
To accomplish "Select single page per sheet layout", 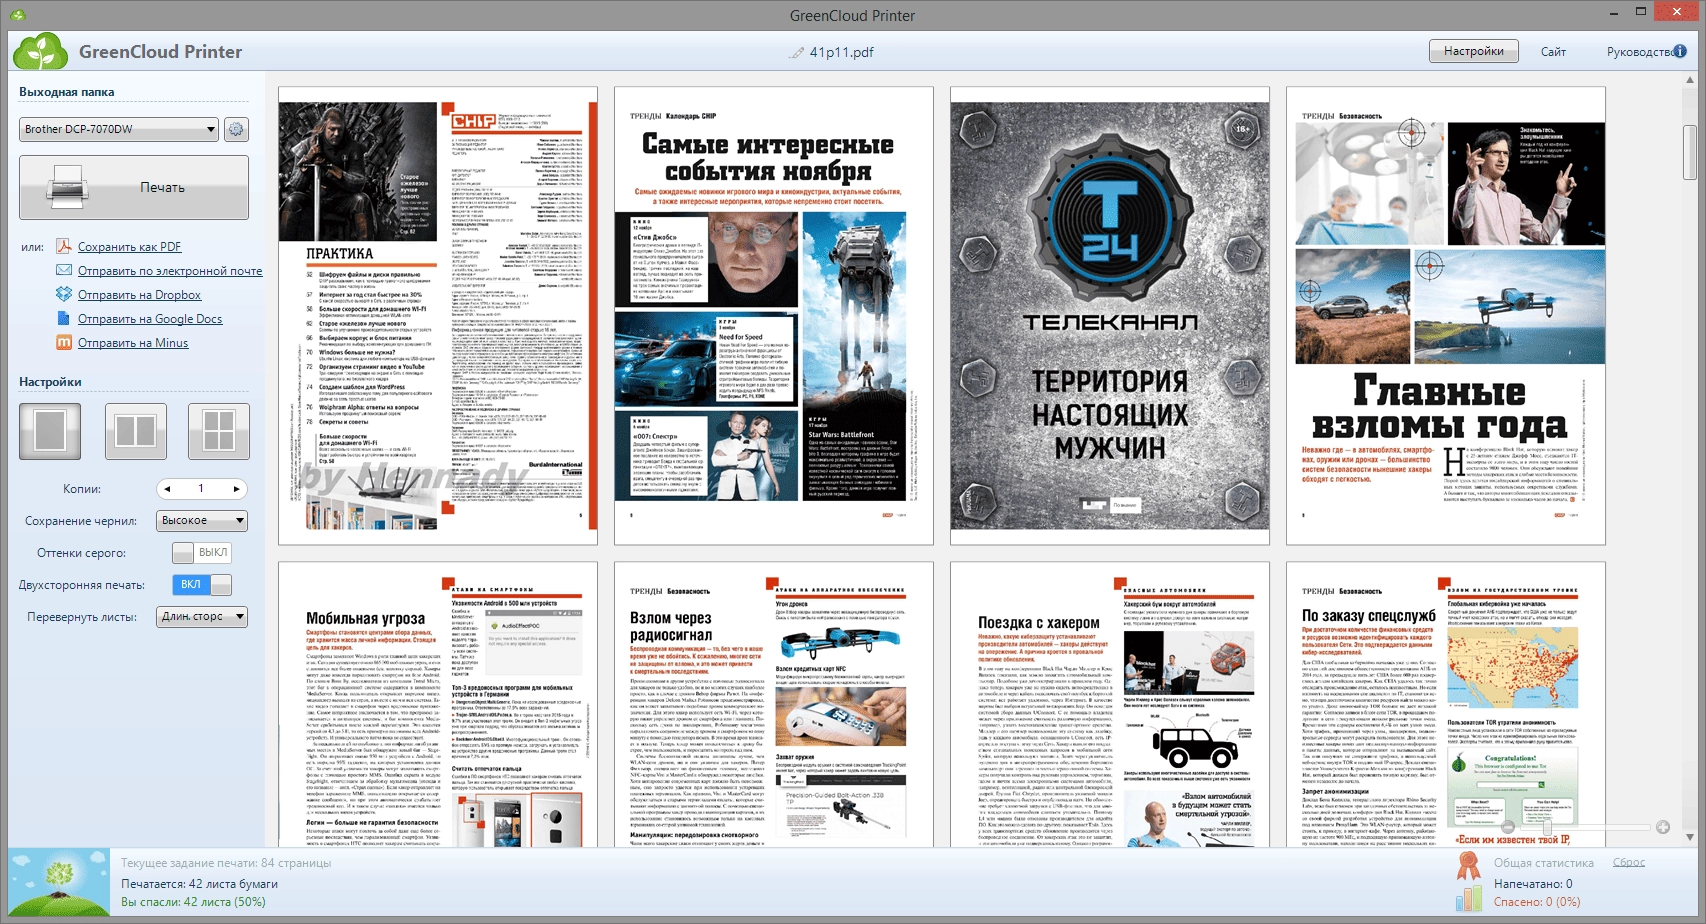I will [x=50, y=431].
